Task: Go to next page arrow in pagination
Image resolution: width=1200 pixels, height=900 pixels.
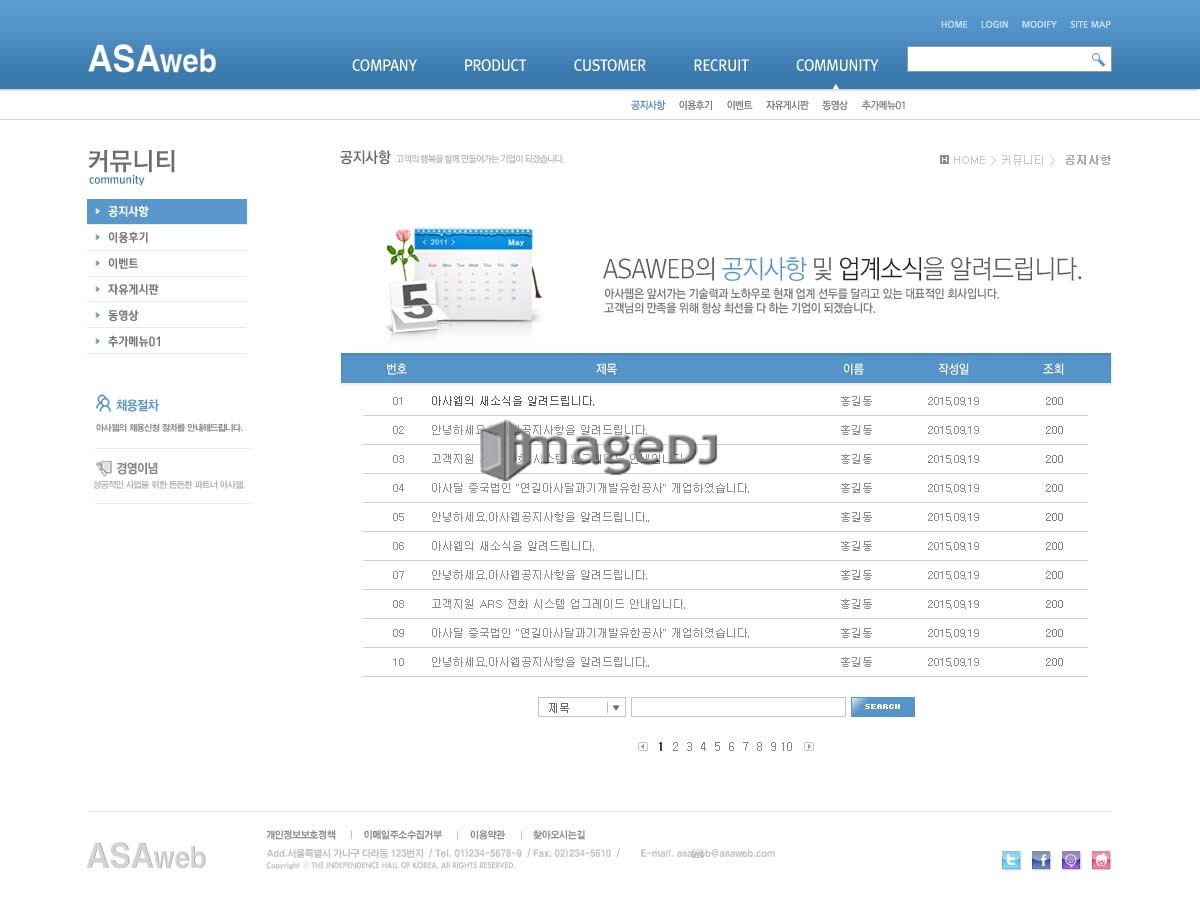Action: pyautogui.click(x=809, y=747)
